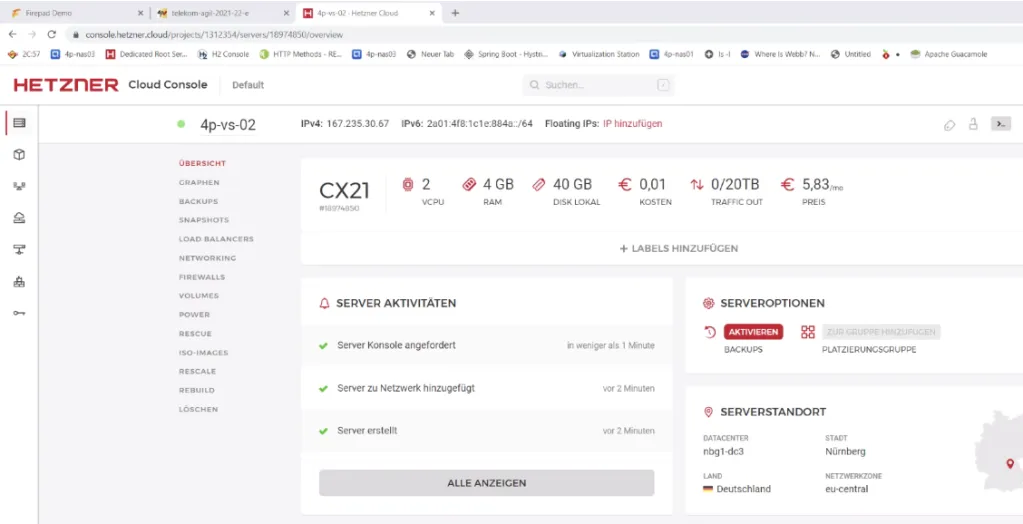The height and width of the screenshot is (524, 1023).
Task: Click the Server erstellt activity row
Action: tap(487, 431)
